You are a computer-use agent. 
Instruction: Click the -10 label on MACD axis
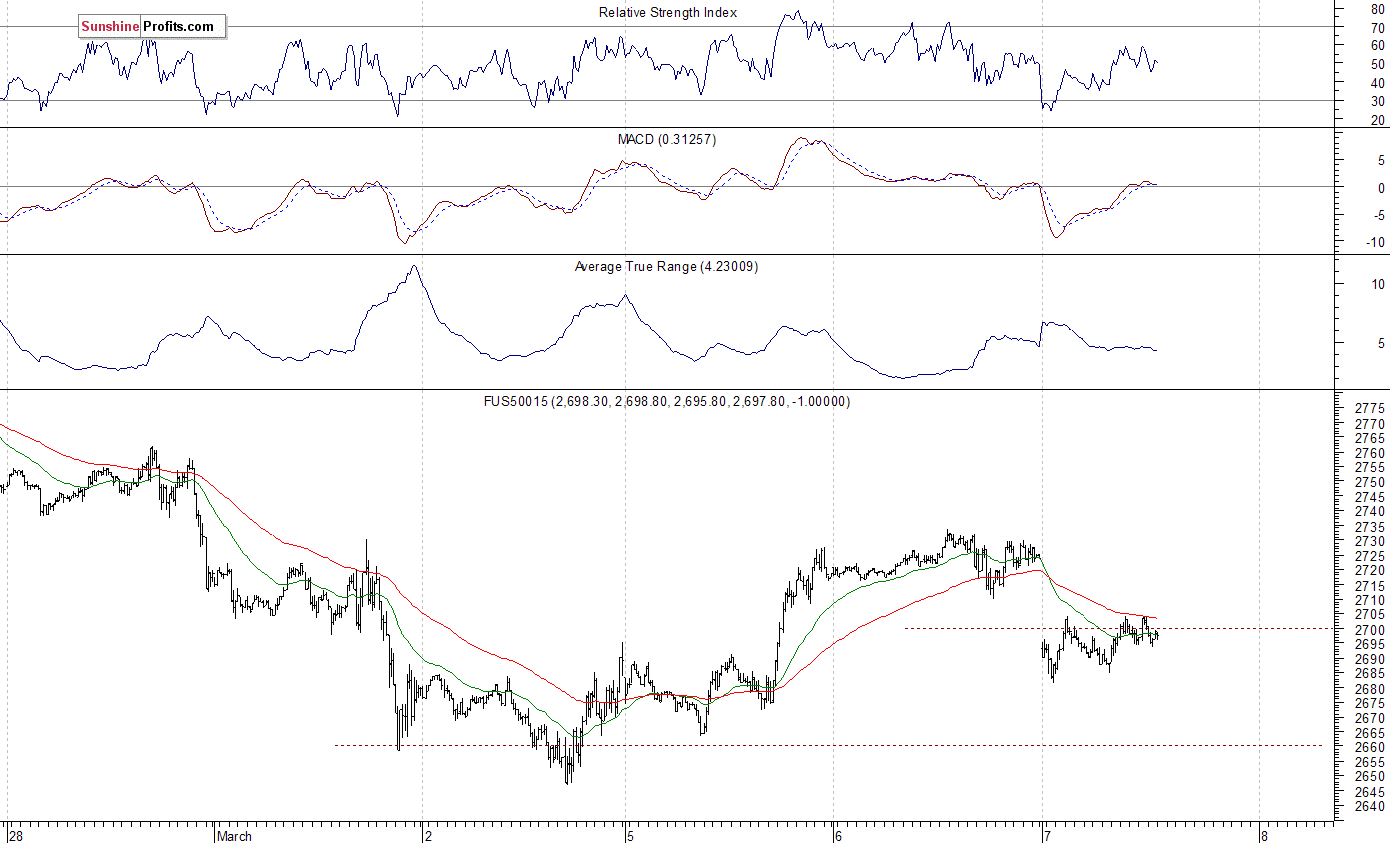[1376, 242]
